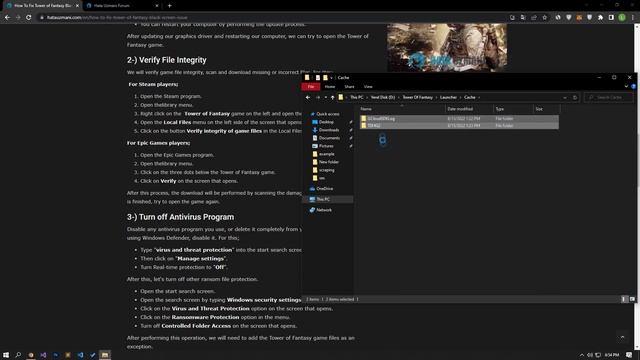
Task: Sort files by Type column
Action: coord(513,109)
